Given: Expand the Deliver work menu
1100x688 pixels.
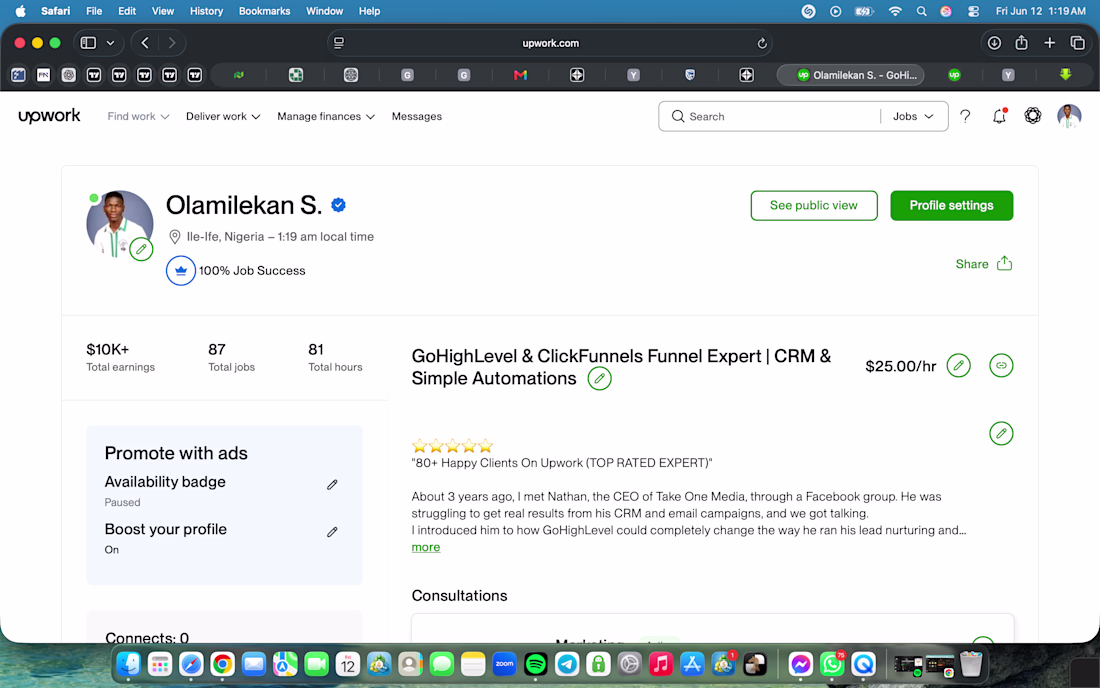Looking at the screenshot, I should [223, 116].
